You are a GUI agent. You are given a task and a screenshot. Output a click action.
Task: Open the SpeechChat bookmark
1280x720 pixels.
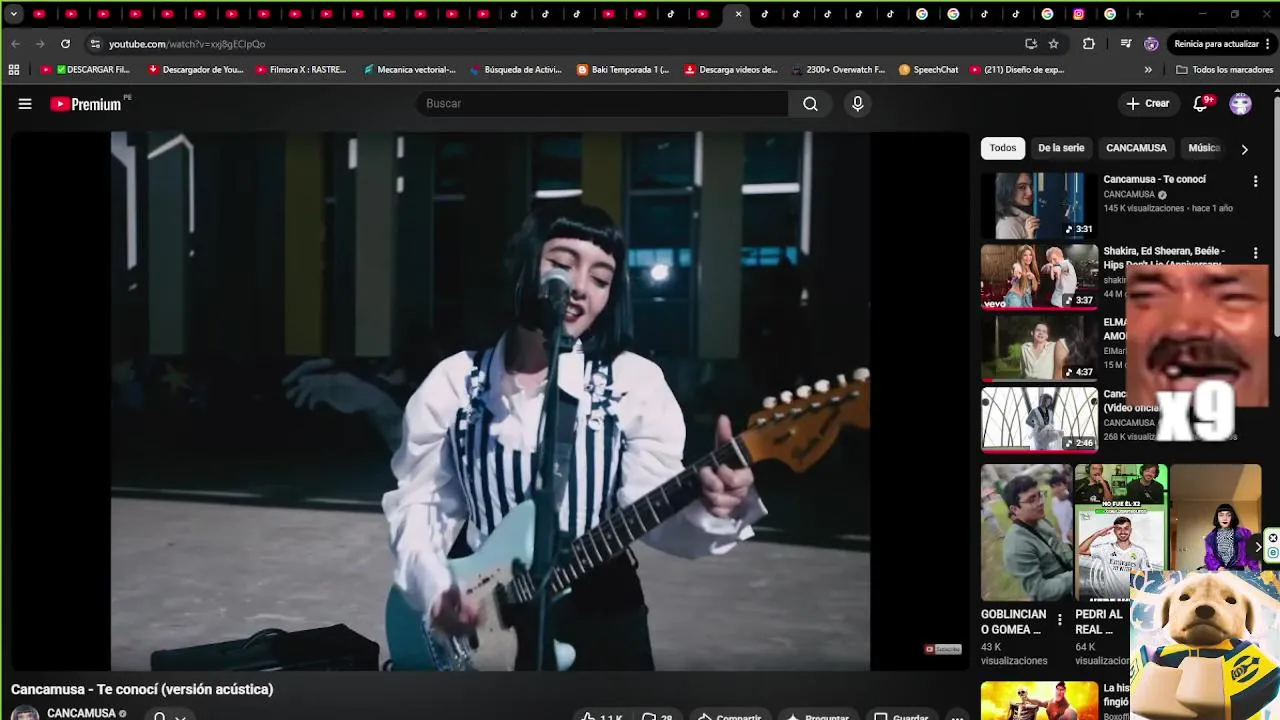pyautogui.click(x=928, y=70)
